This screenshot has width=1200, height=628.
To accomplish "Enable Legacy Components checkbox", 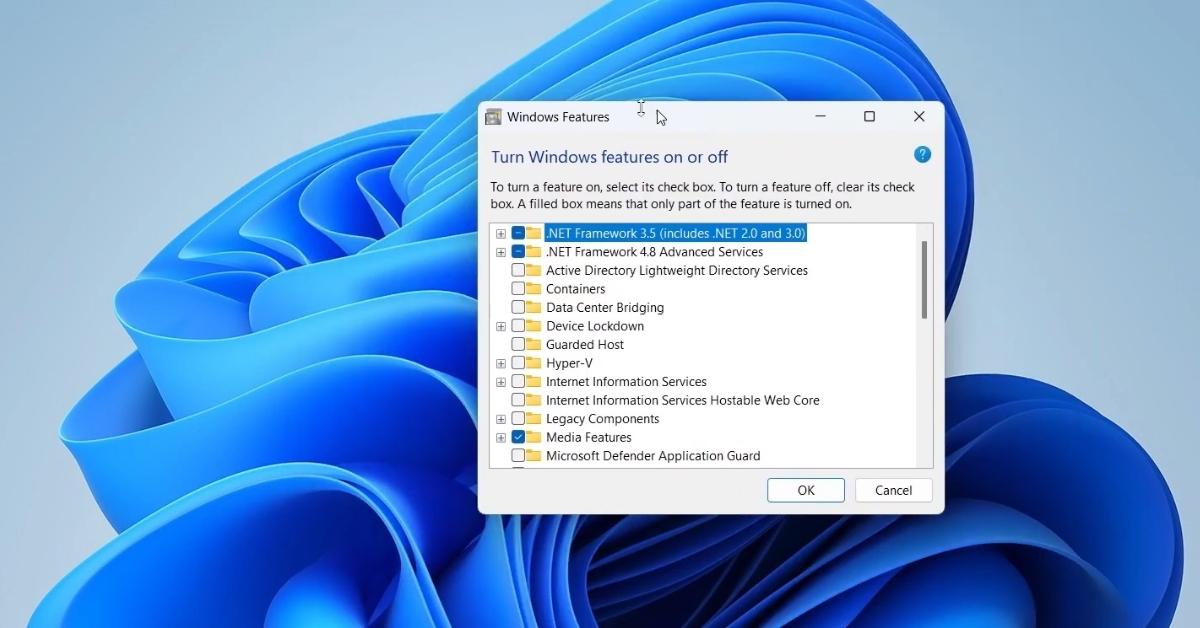I will click(x=518, y=418).
